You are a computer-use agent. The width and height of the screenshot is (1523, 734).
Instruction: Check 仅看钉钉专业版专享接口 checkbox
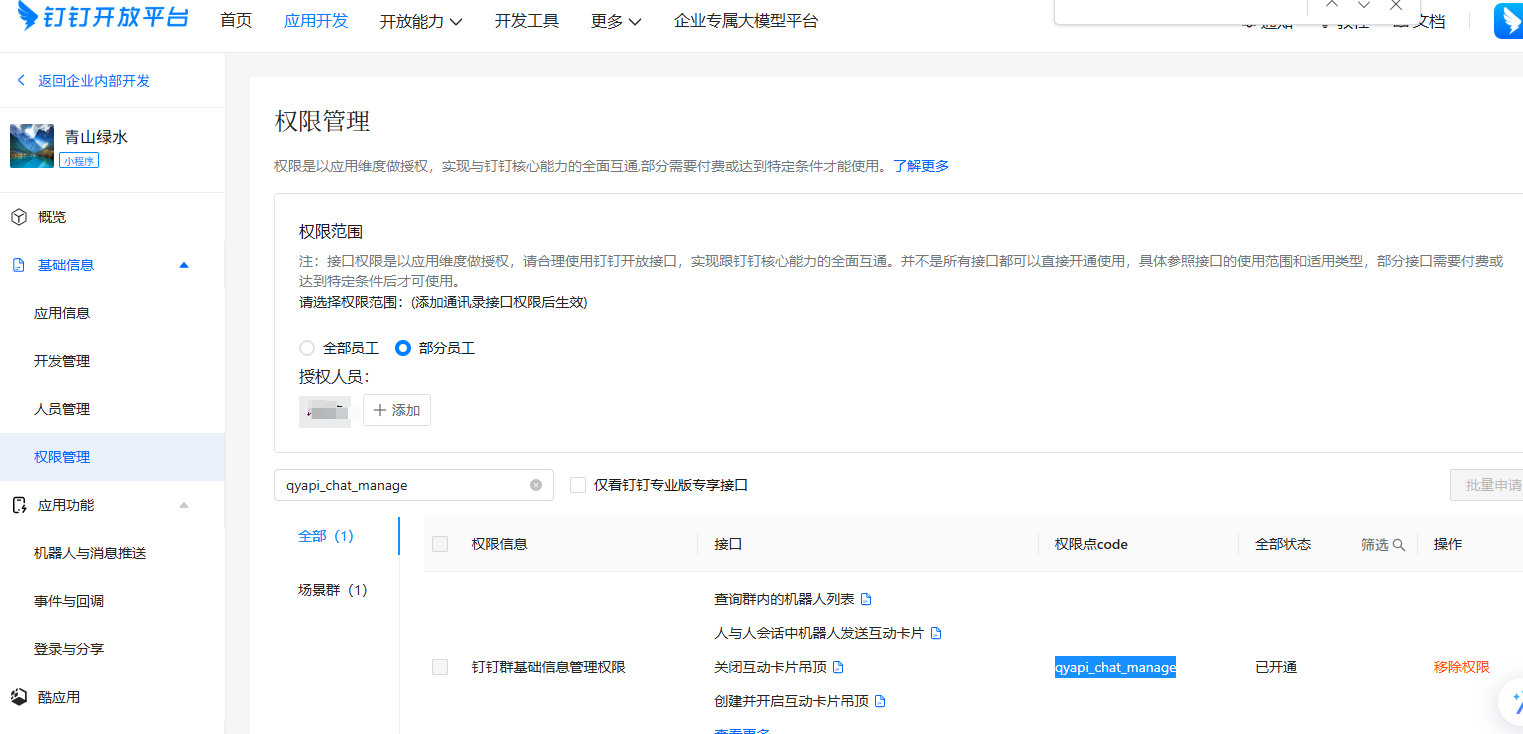[577, 485]
